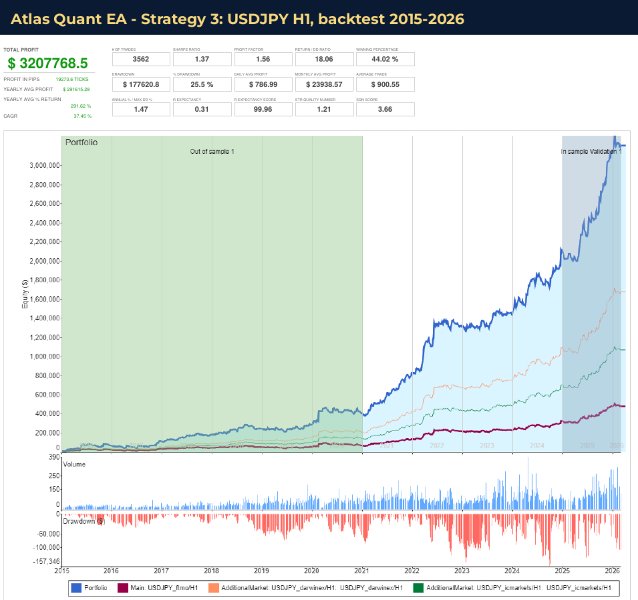This screenshot has height=600, width=638.
Task: Click the 2,000,000 equity axis tick
Action: click(x=45, y=261)
